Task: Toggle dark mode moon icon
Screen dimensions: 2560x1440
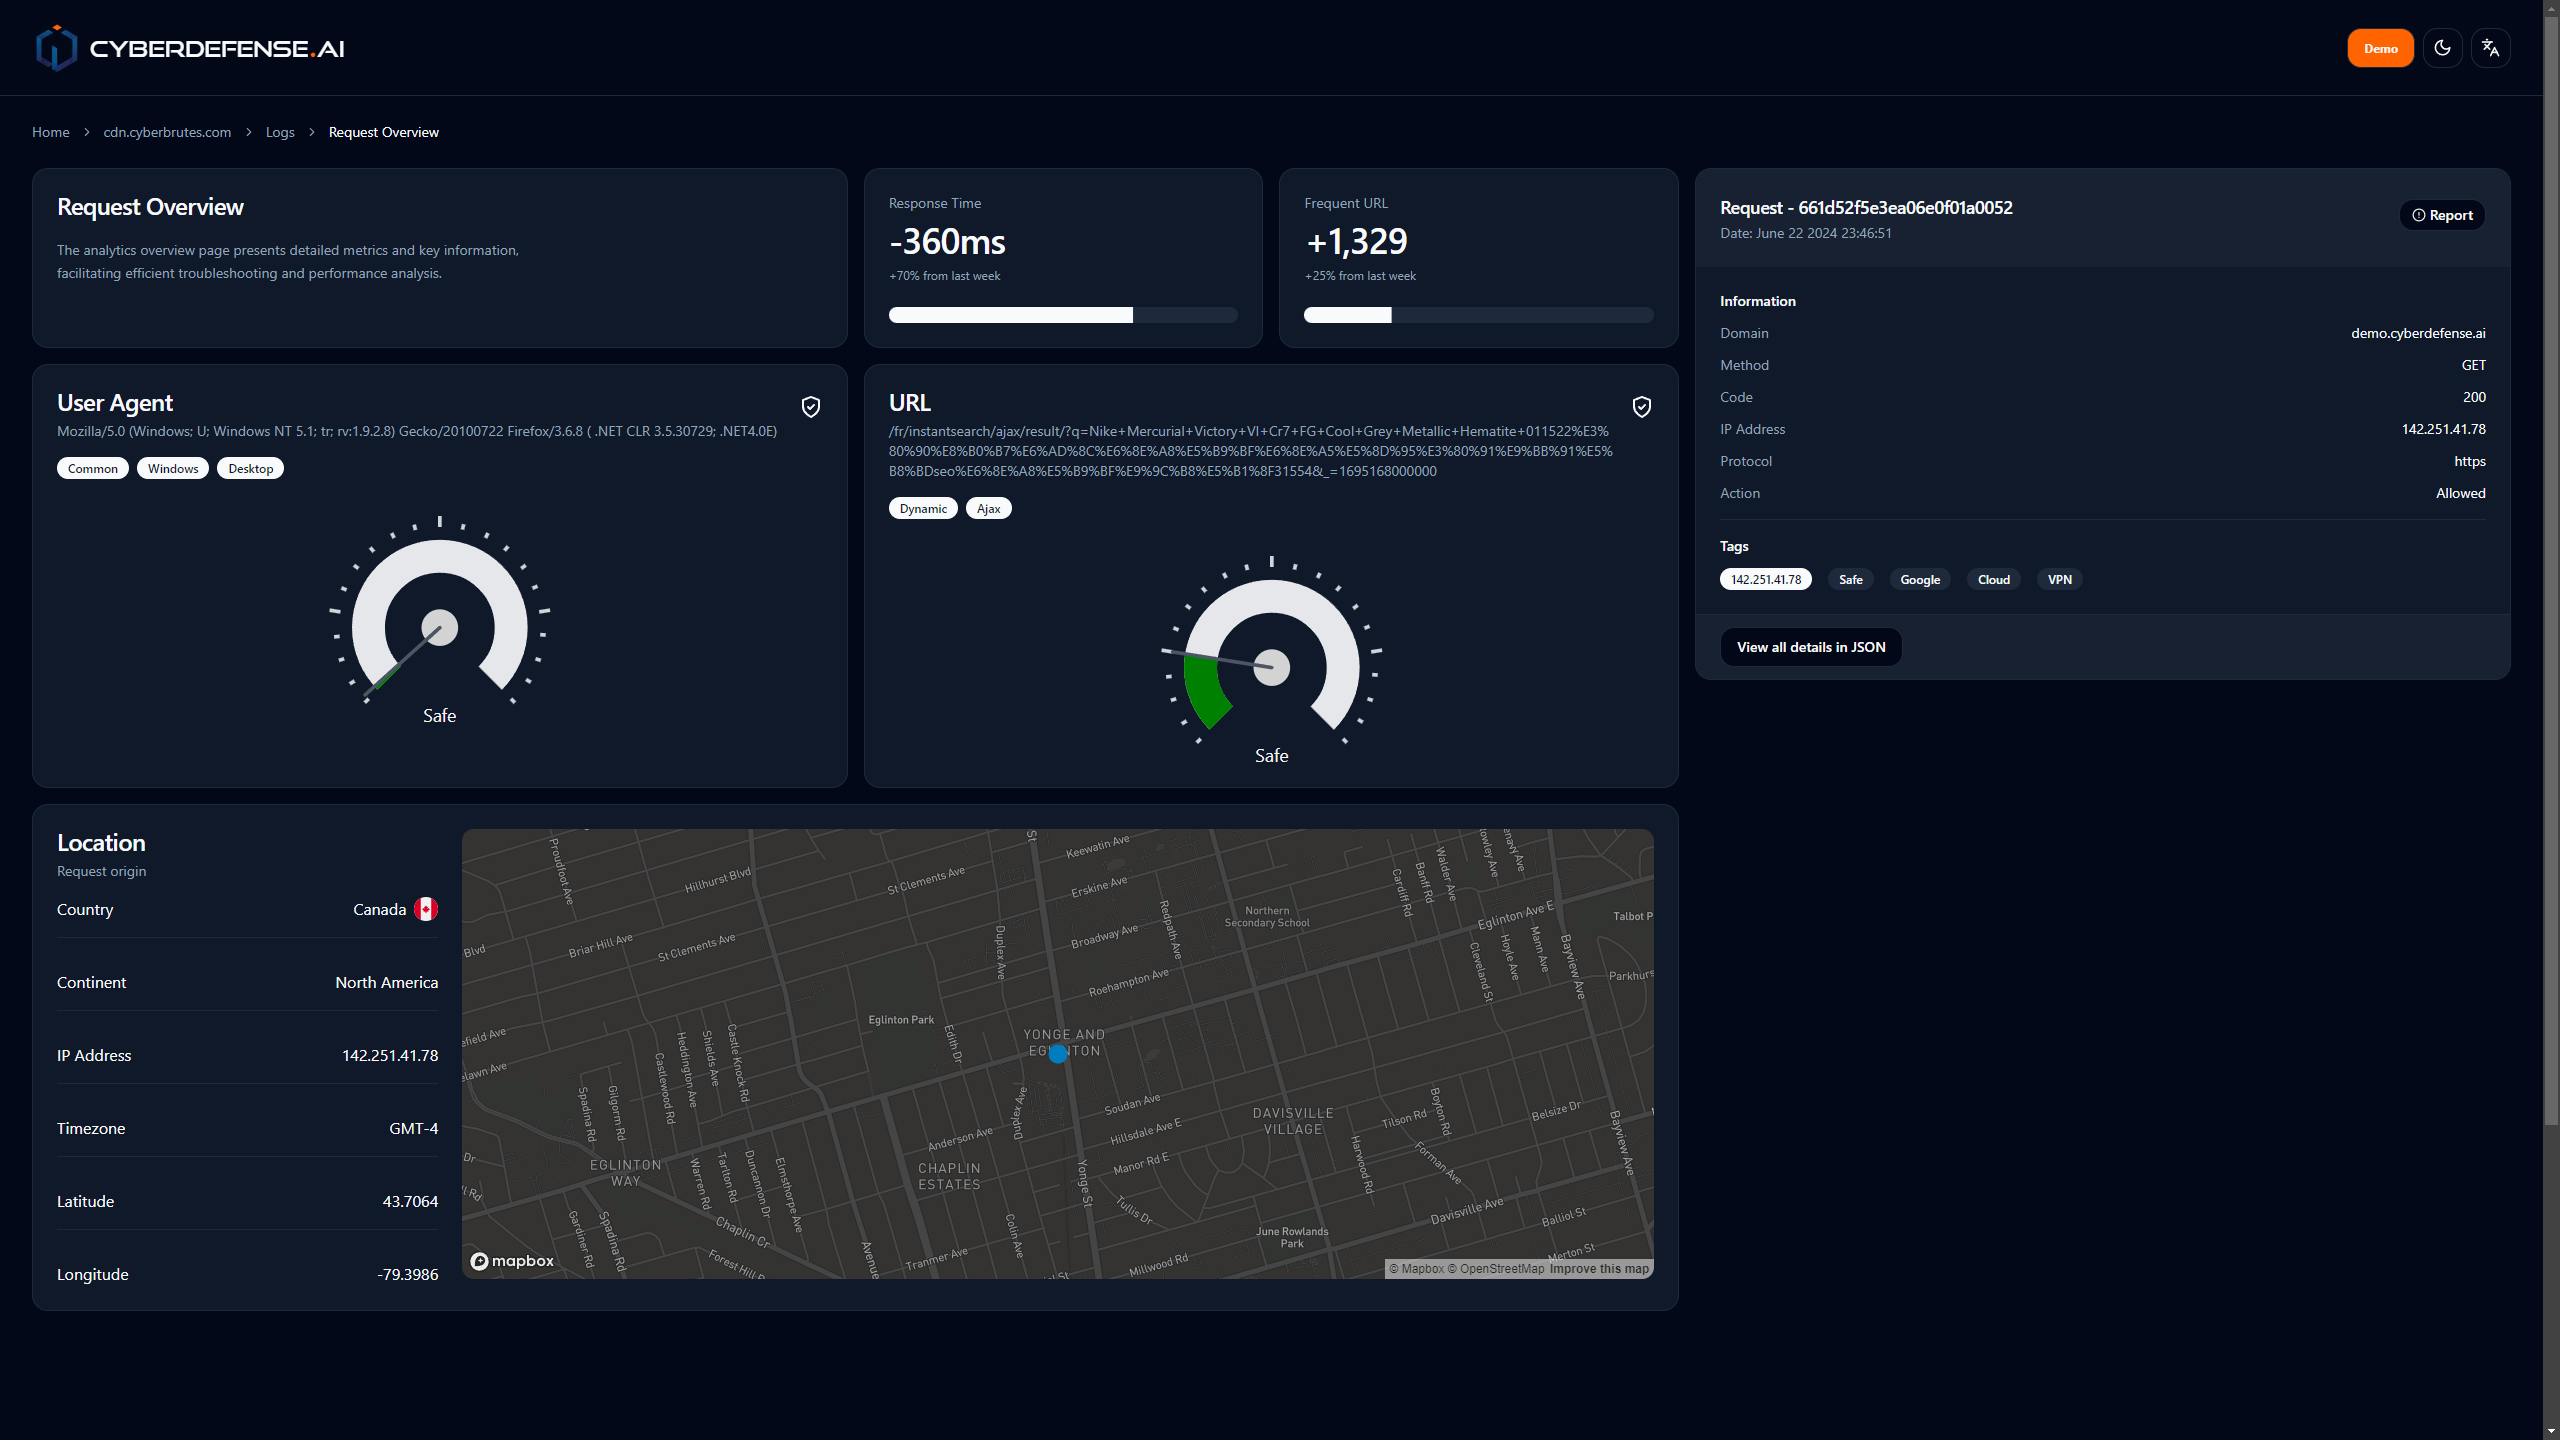Action: pos(2442,48)
